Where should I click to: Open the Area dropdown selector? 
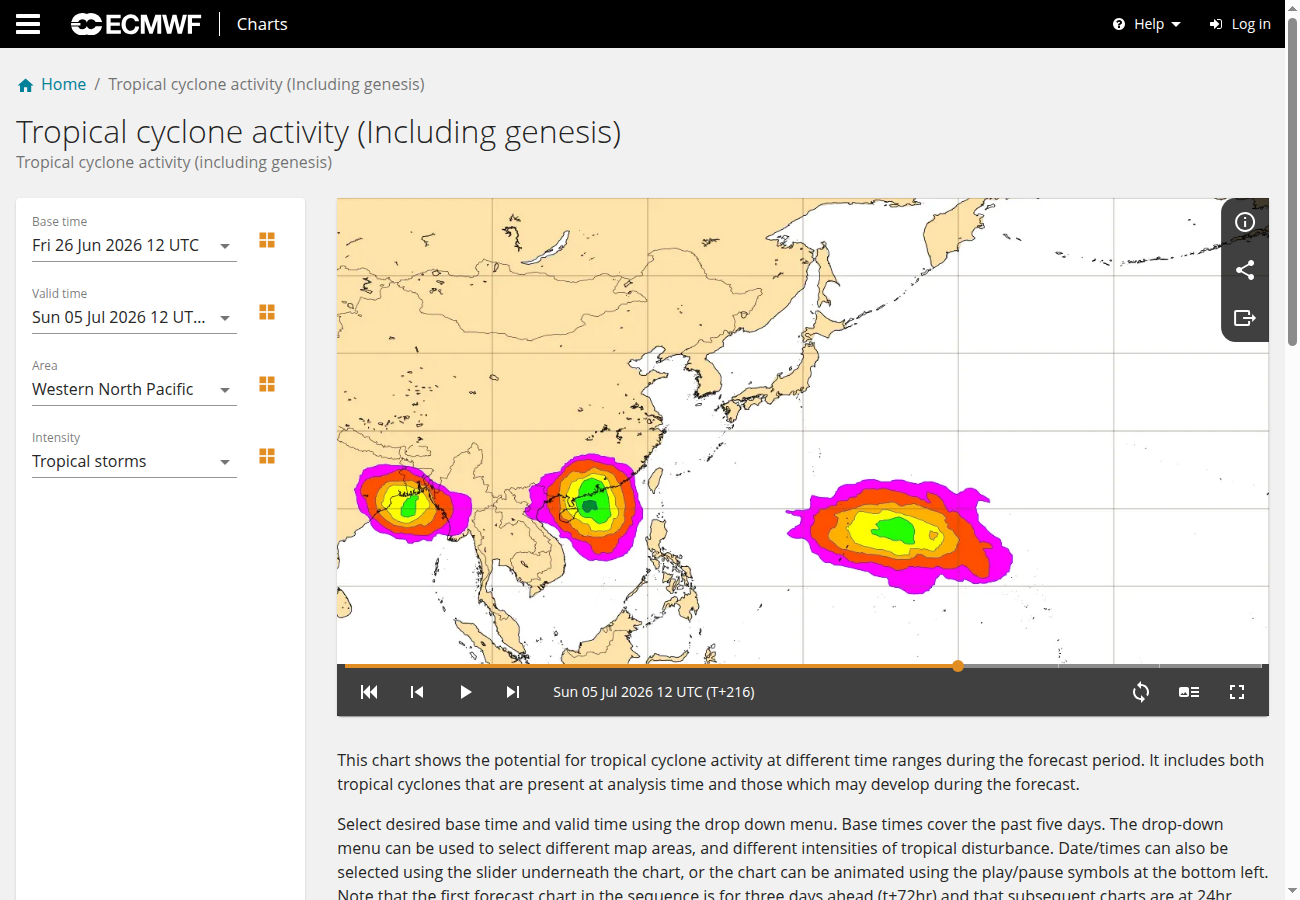pos(134,390)
